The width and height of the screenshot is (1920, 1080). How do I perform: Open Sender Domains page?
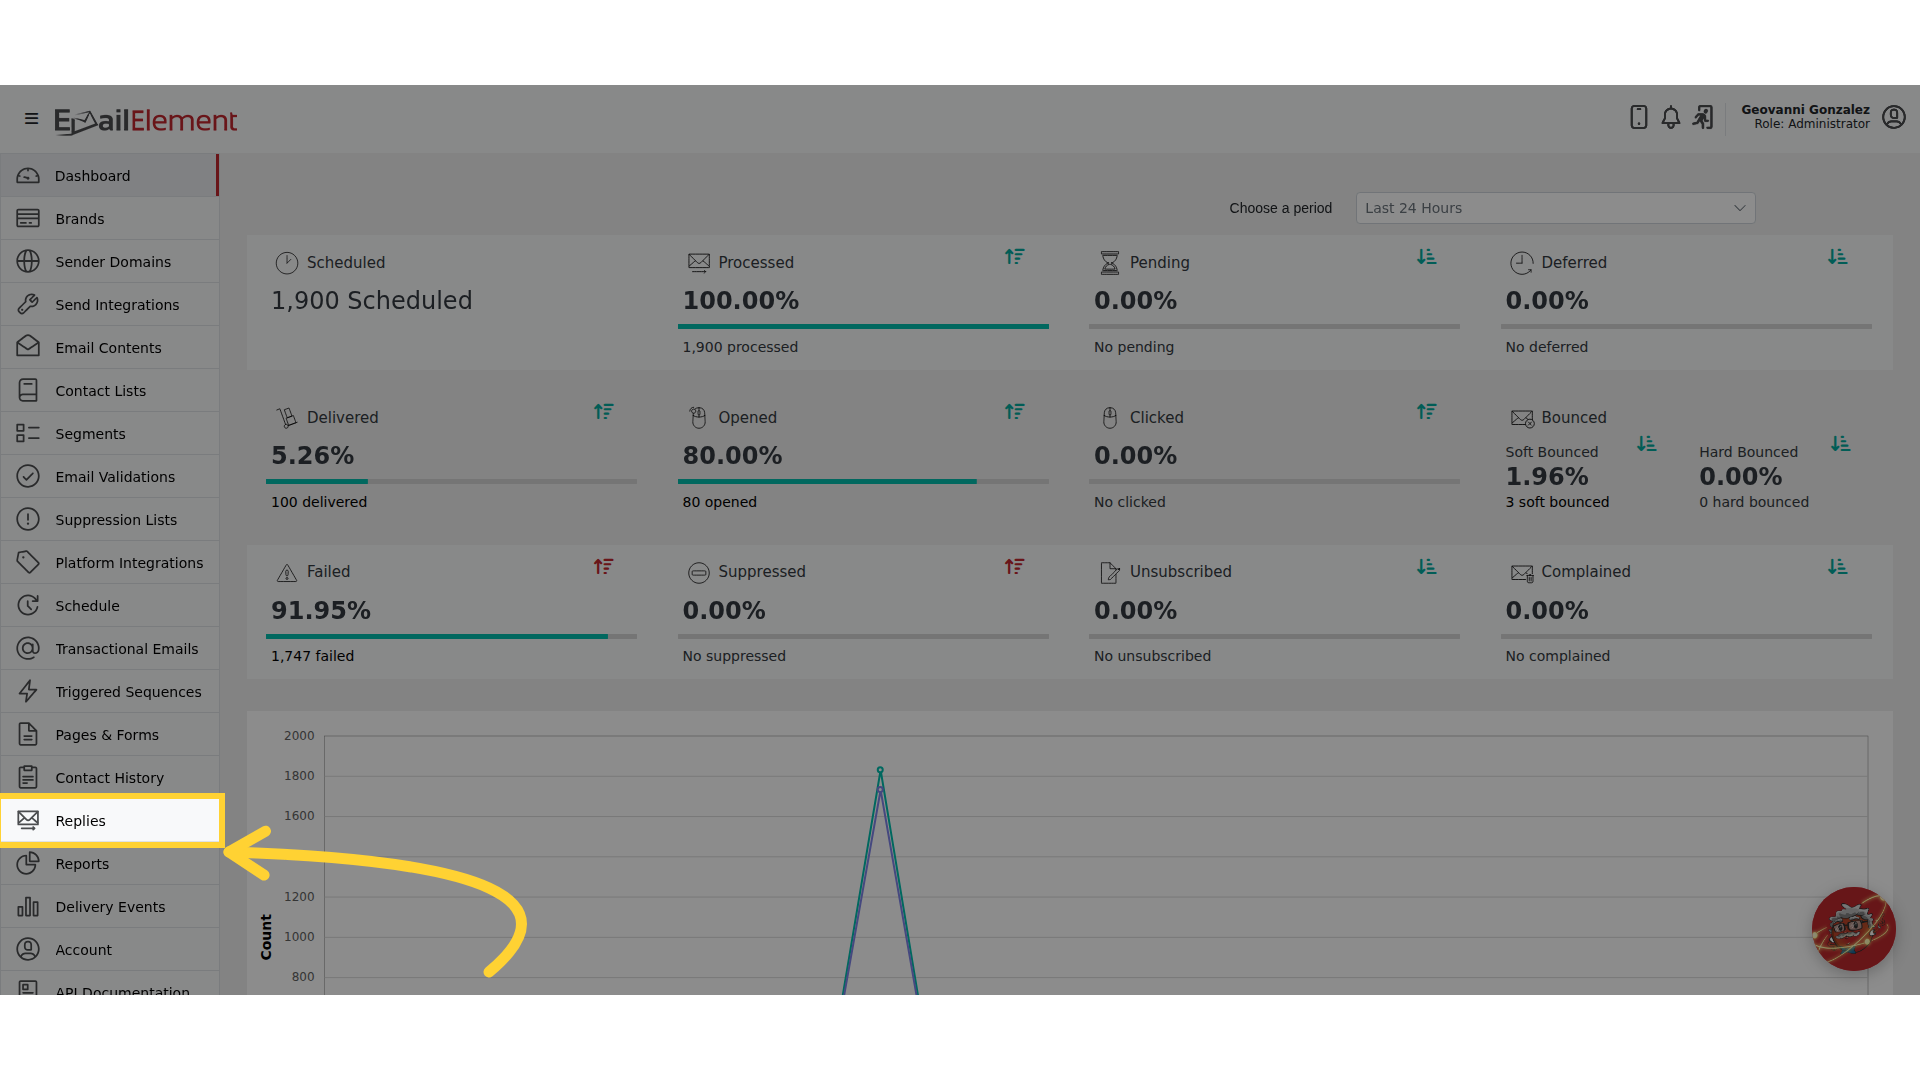(110, 262)
